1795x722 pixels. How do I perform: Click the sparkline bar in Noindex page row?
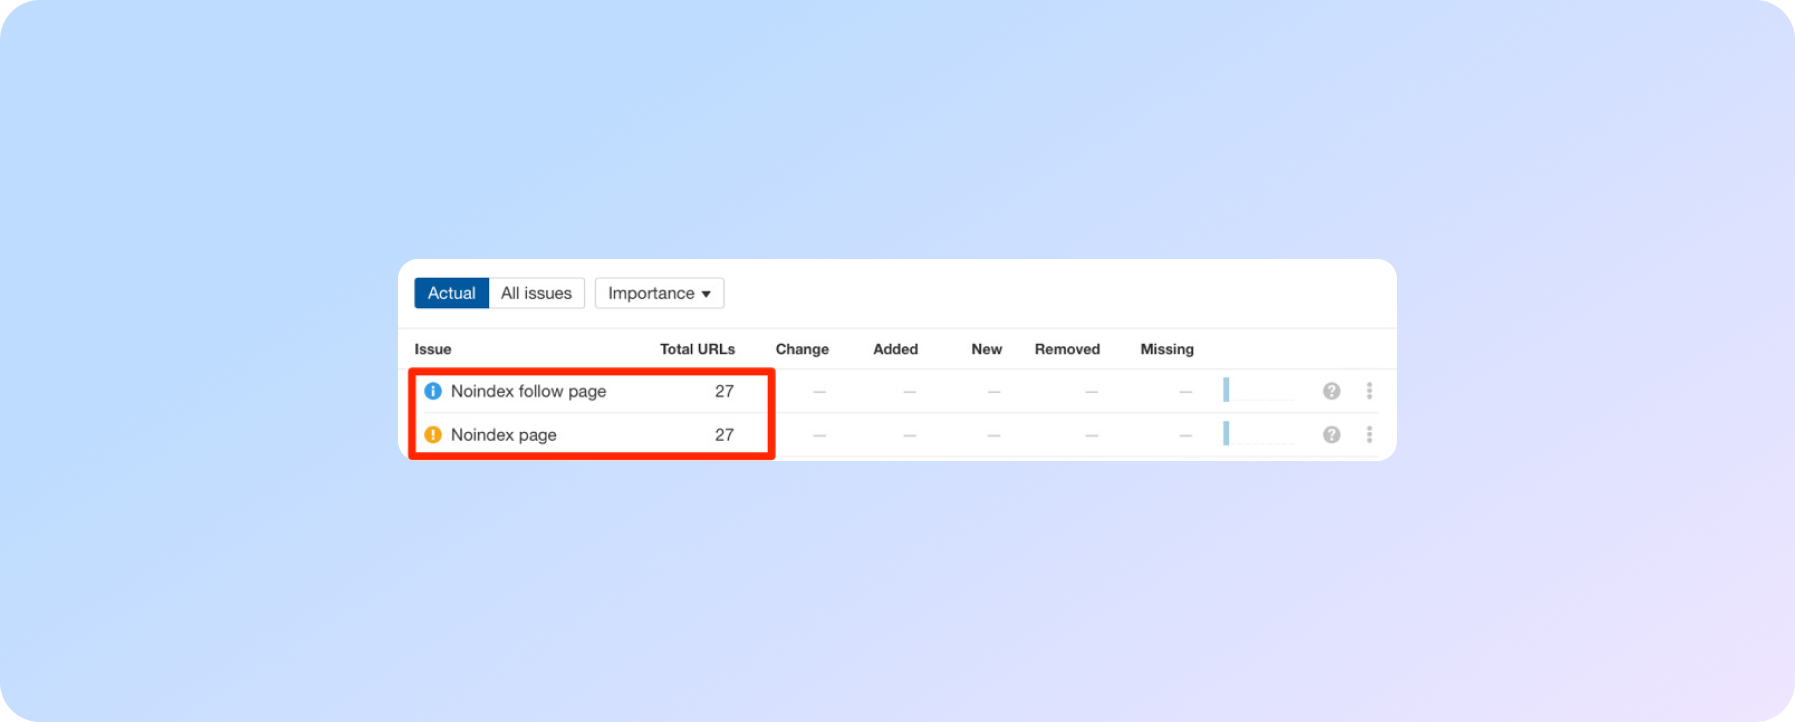[1226, 433]
